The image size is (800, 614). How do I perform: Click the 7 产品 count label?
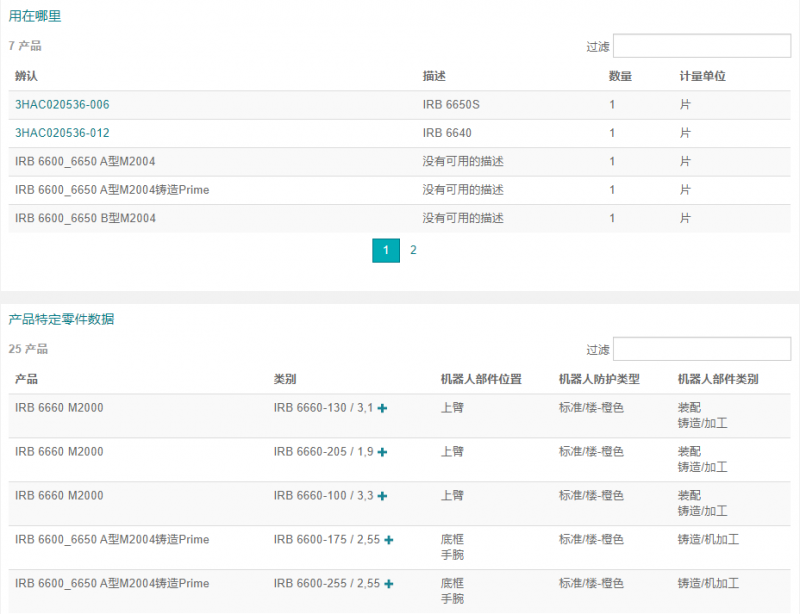pos(25,46)
